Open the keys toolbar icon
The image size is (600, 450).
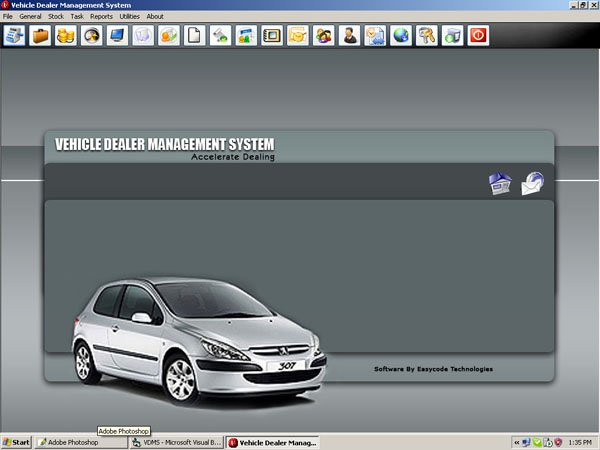(427, 36)
